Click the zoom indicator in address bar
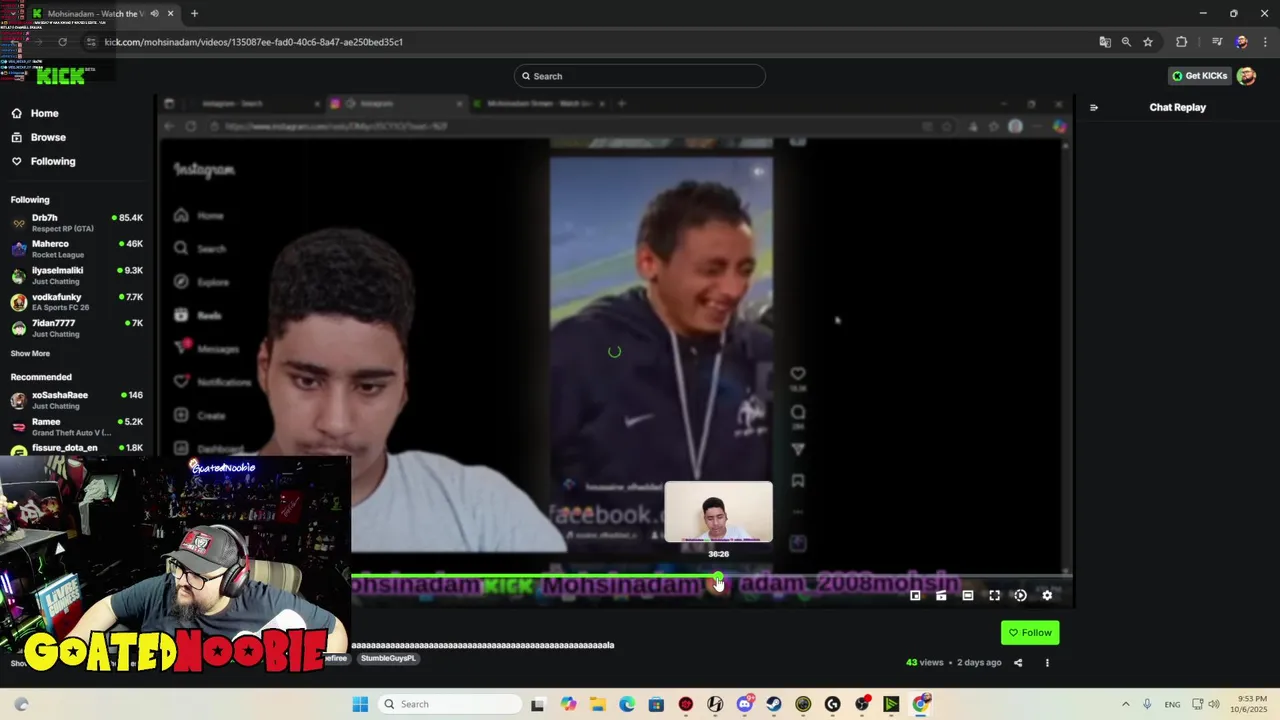 [x=1126, y=42]
